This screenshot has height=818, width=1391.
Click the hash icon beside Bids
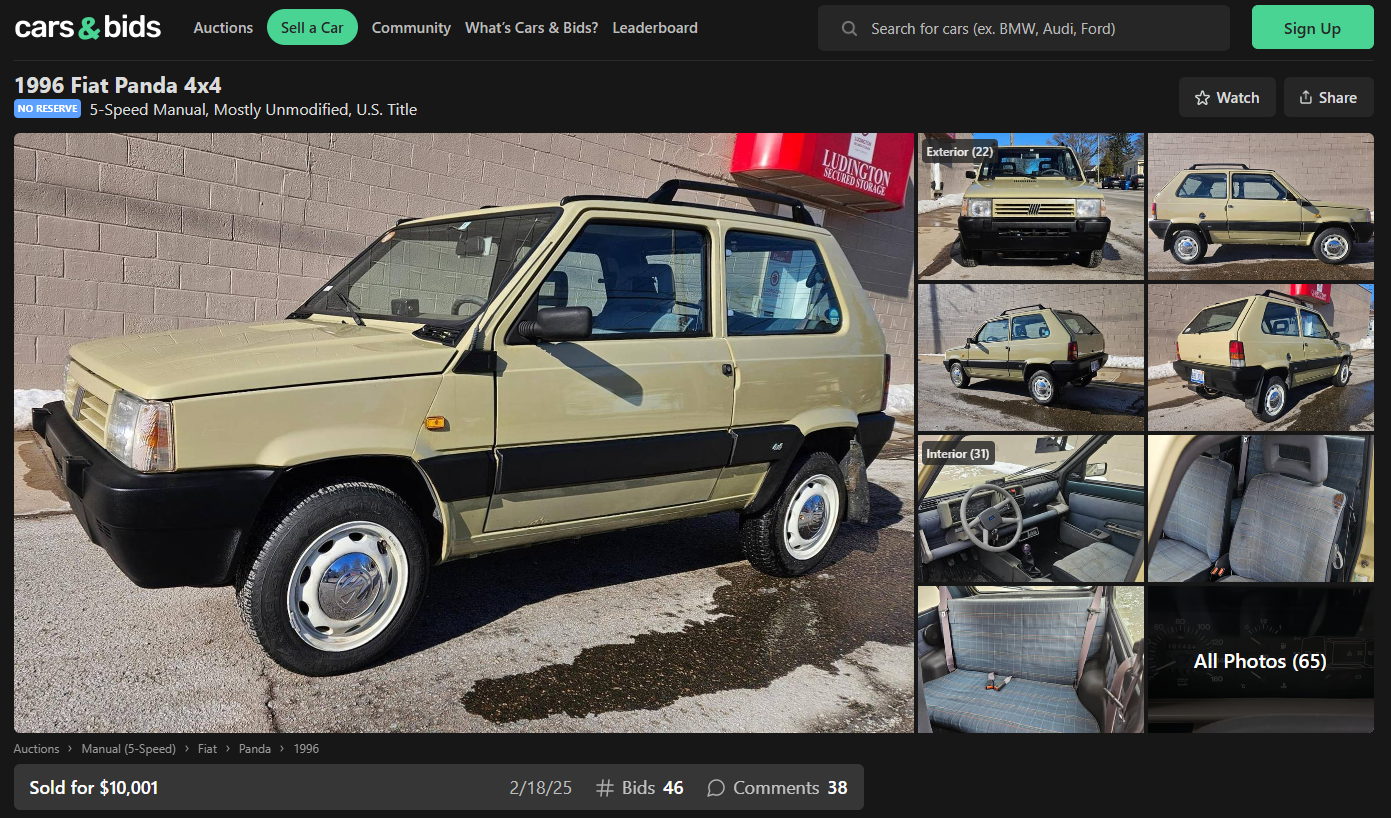(605, 788)
